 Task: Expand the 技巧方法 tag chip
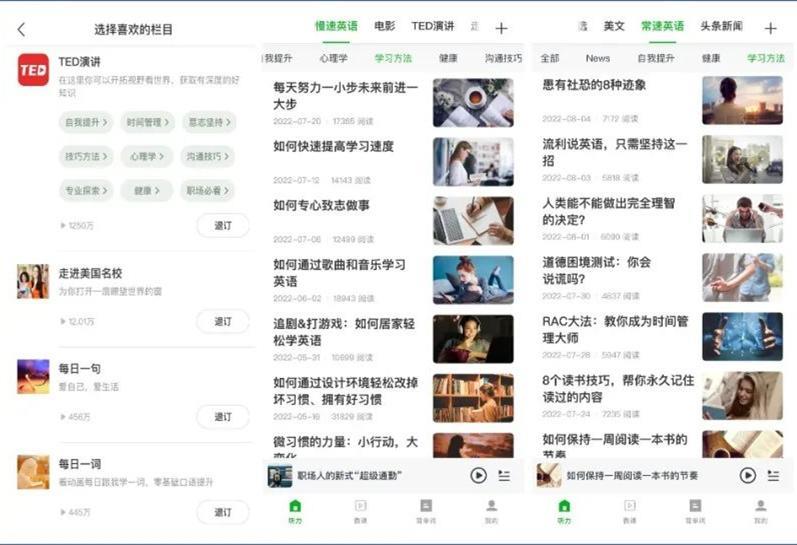86,156
